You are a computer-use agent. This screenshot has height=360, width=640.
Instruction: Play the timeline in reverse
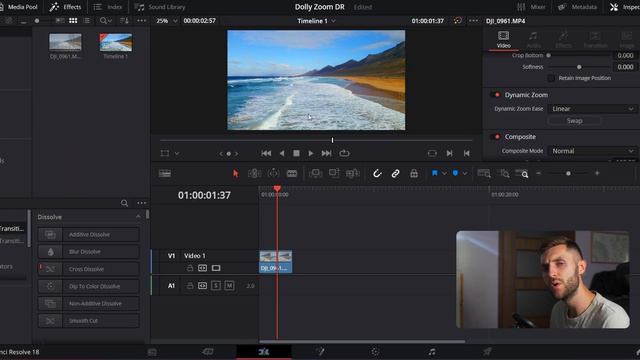(x=282, y=153)
